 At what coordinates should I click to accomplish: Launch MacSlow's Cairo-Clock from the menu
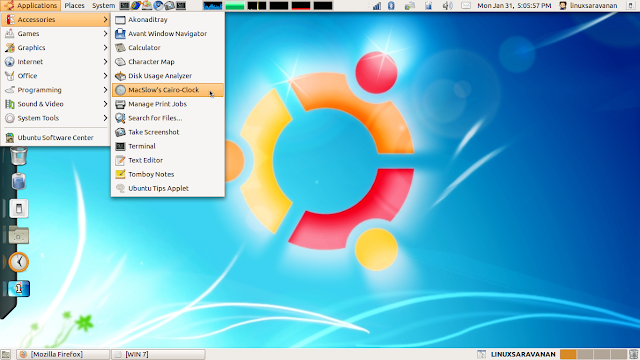(168, 90)
